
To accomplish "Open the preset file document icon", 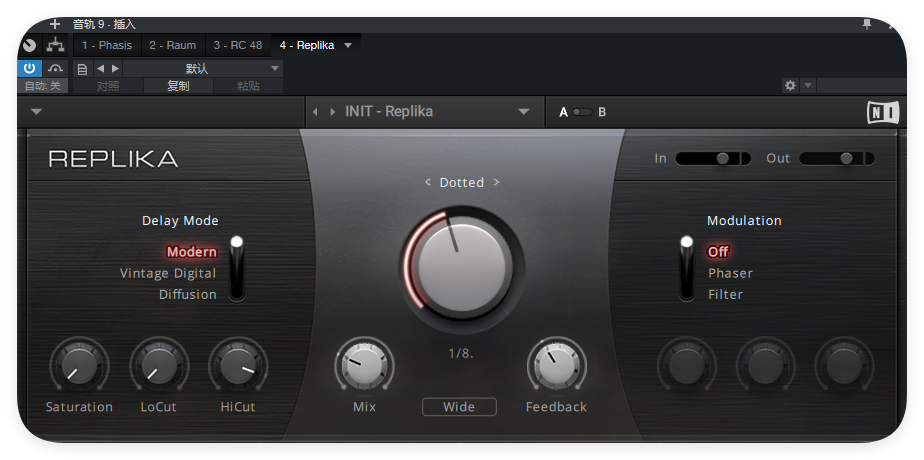I will [82, 69].
